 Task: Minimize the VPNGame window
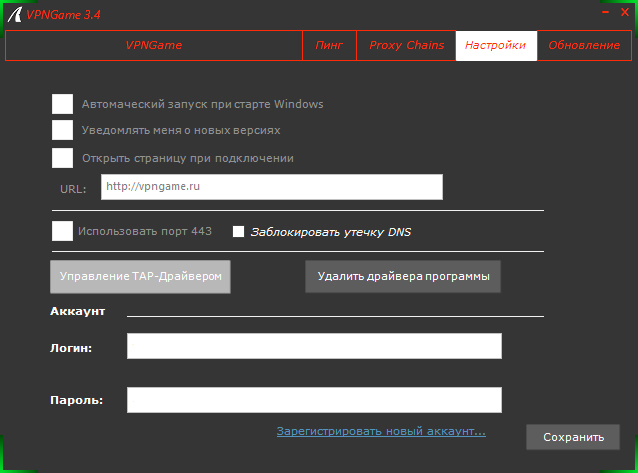point(605,12)
